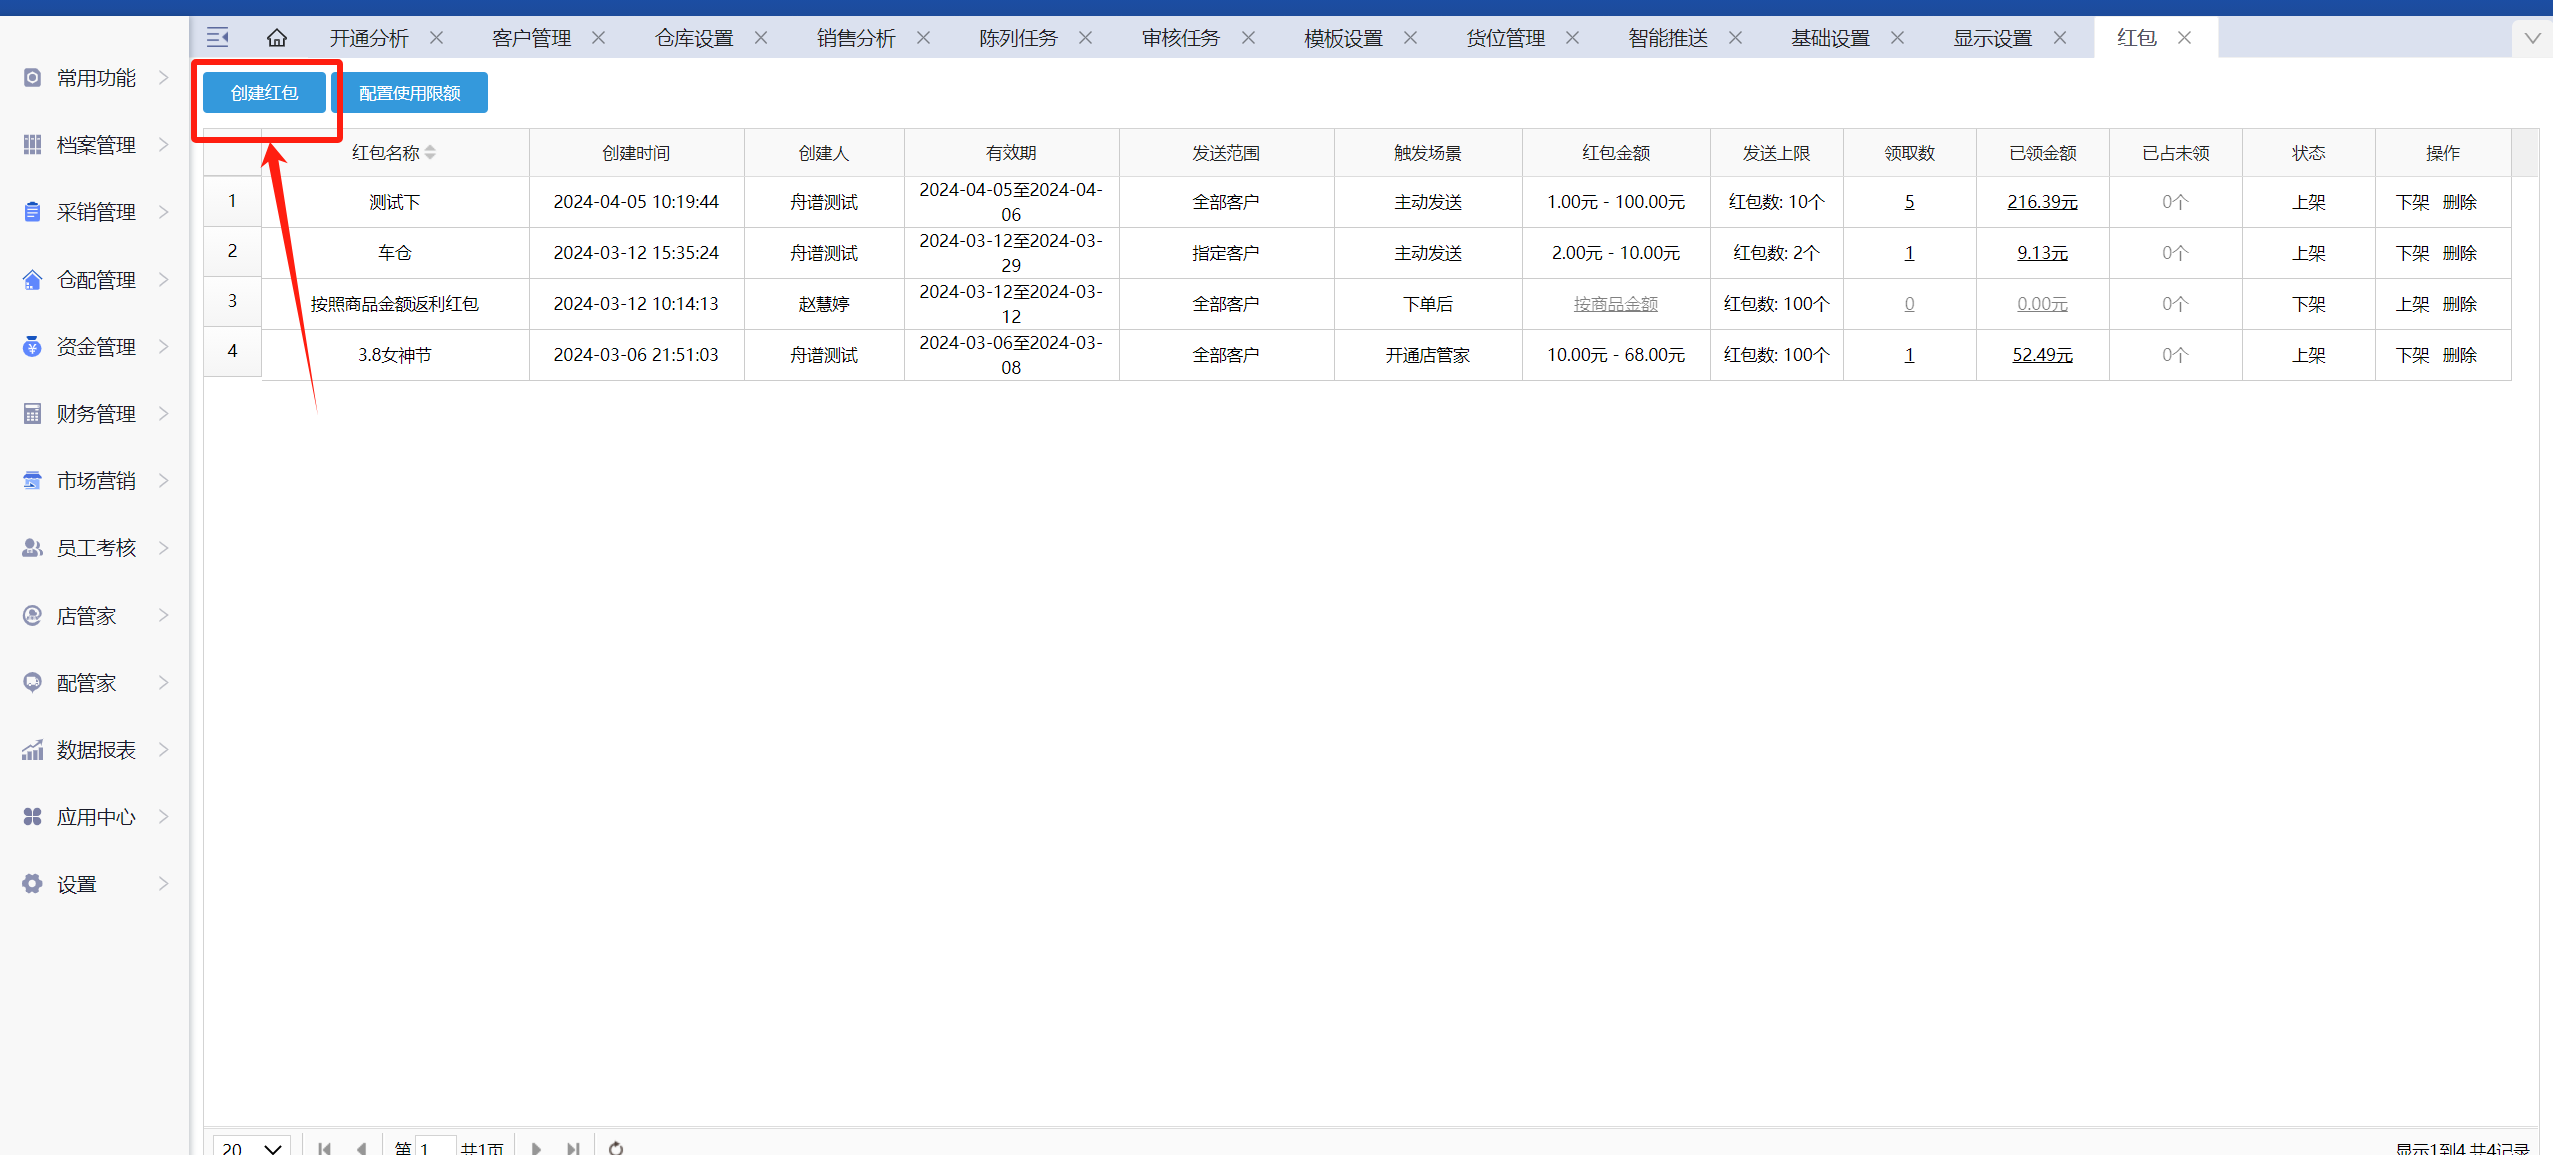
Task: Go to last page using pagination icon
Action: (x=573, y=1147)
